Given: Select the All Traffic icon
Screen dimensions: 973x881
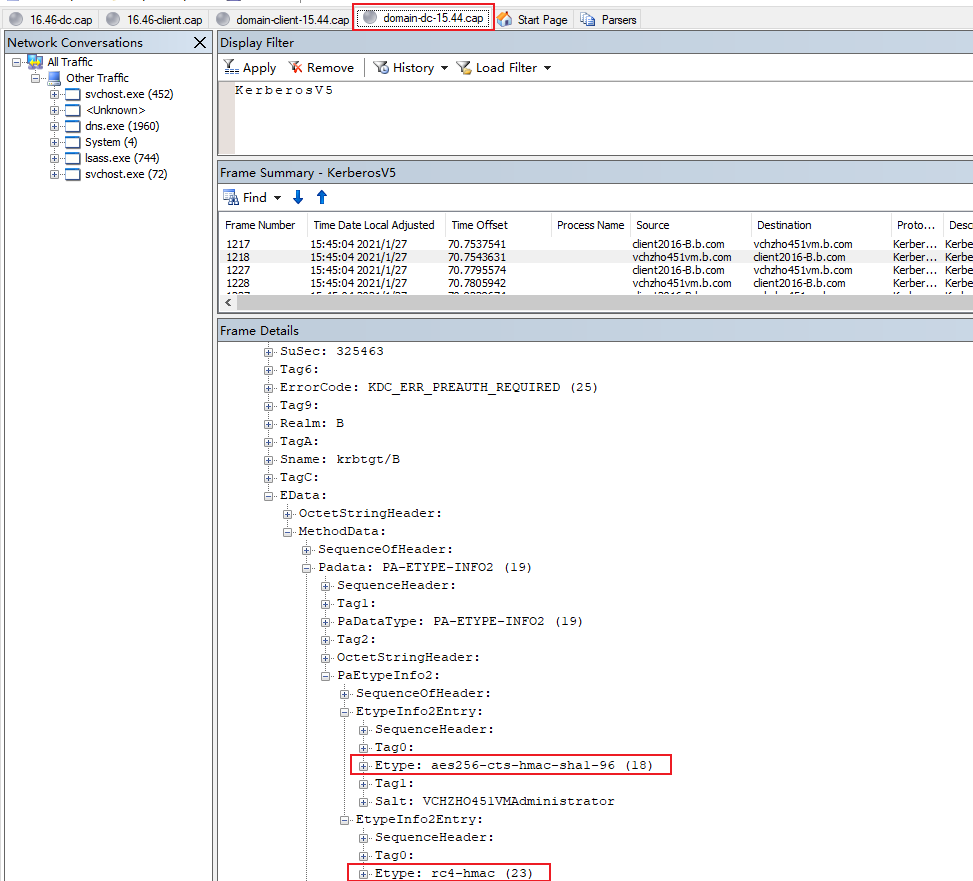Looking at the screenshot, I should (35, 62).
